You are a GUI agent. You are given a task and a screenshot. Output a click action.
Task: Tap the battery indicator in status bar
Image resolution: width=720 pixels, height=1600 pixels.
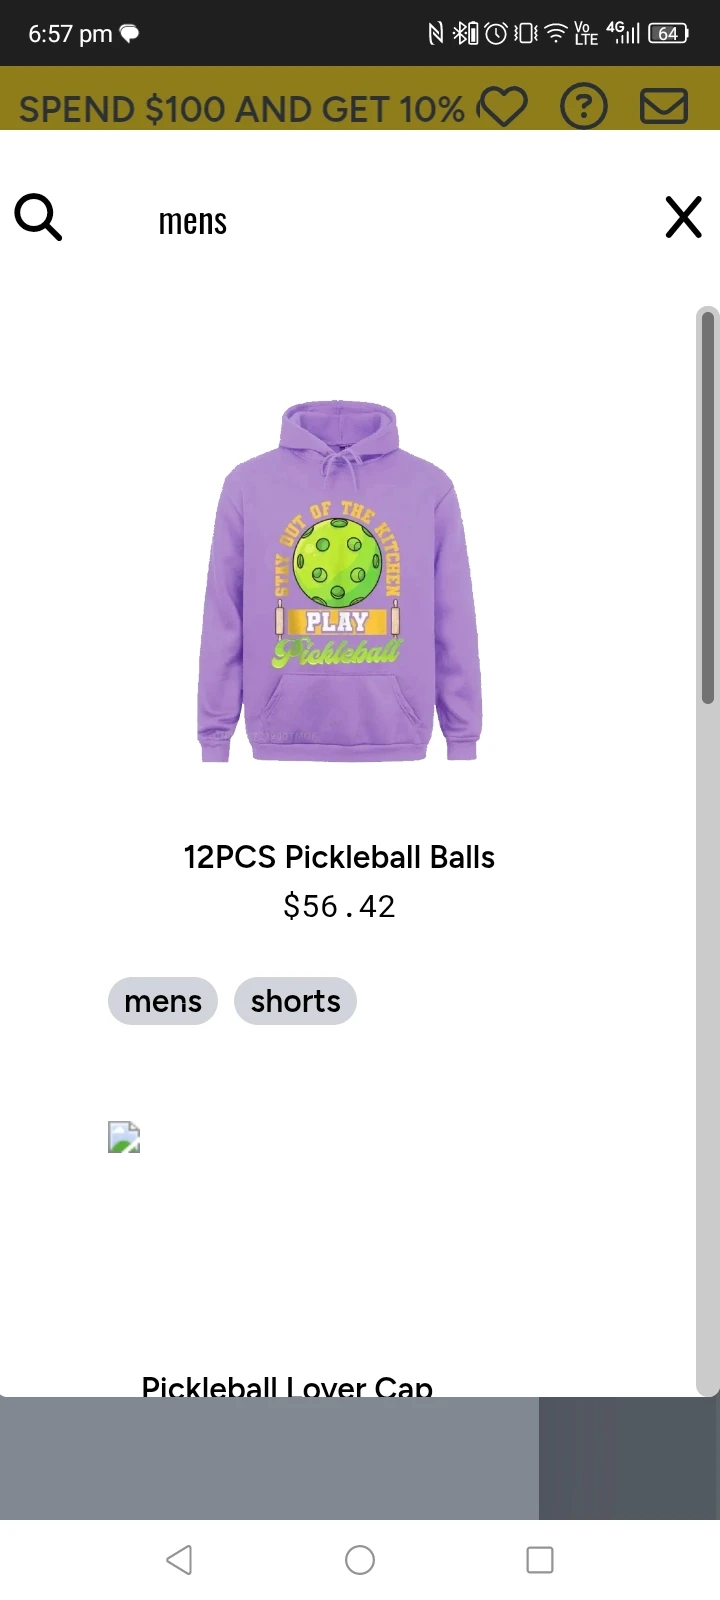668,34
